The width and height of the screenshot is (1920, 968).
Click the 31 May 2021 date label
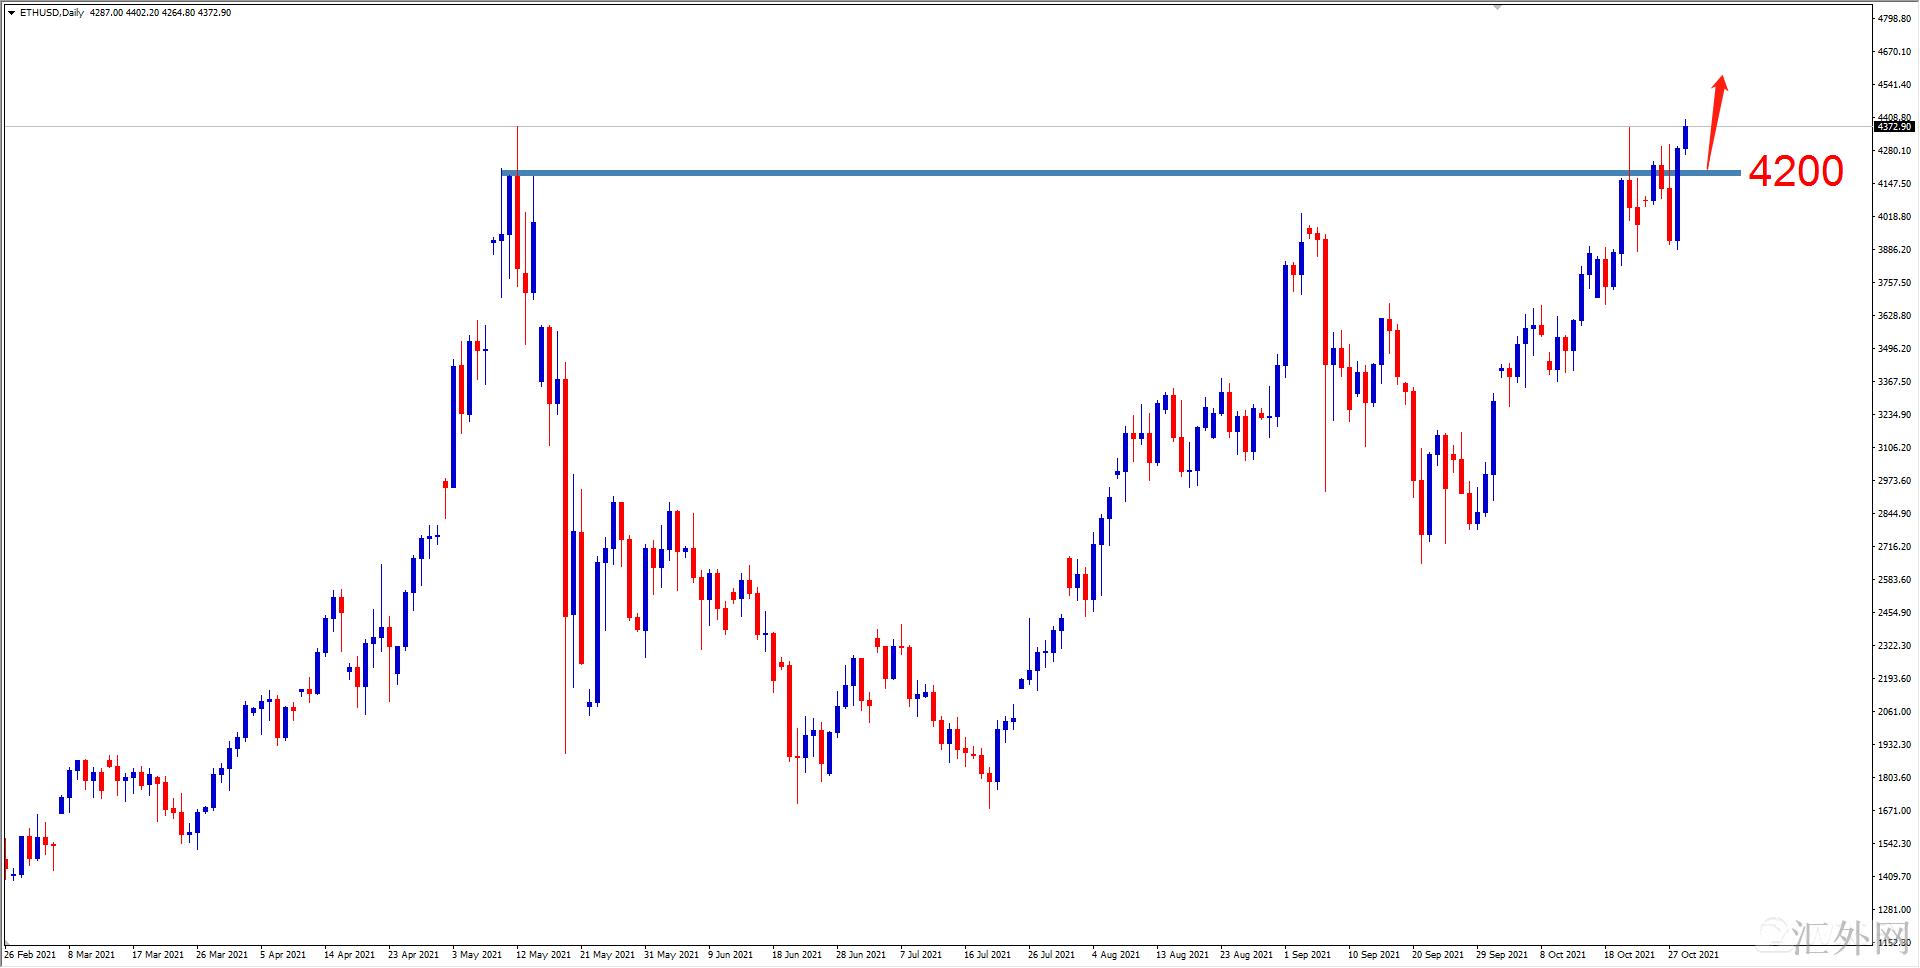pyautogui.click(x=671, y=955)
